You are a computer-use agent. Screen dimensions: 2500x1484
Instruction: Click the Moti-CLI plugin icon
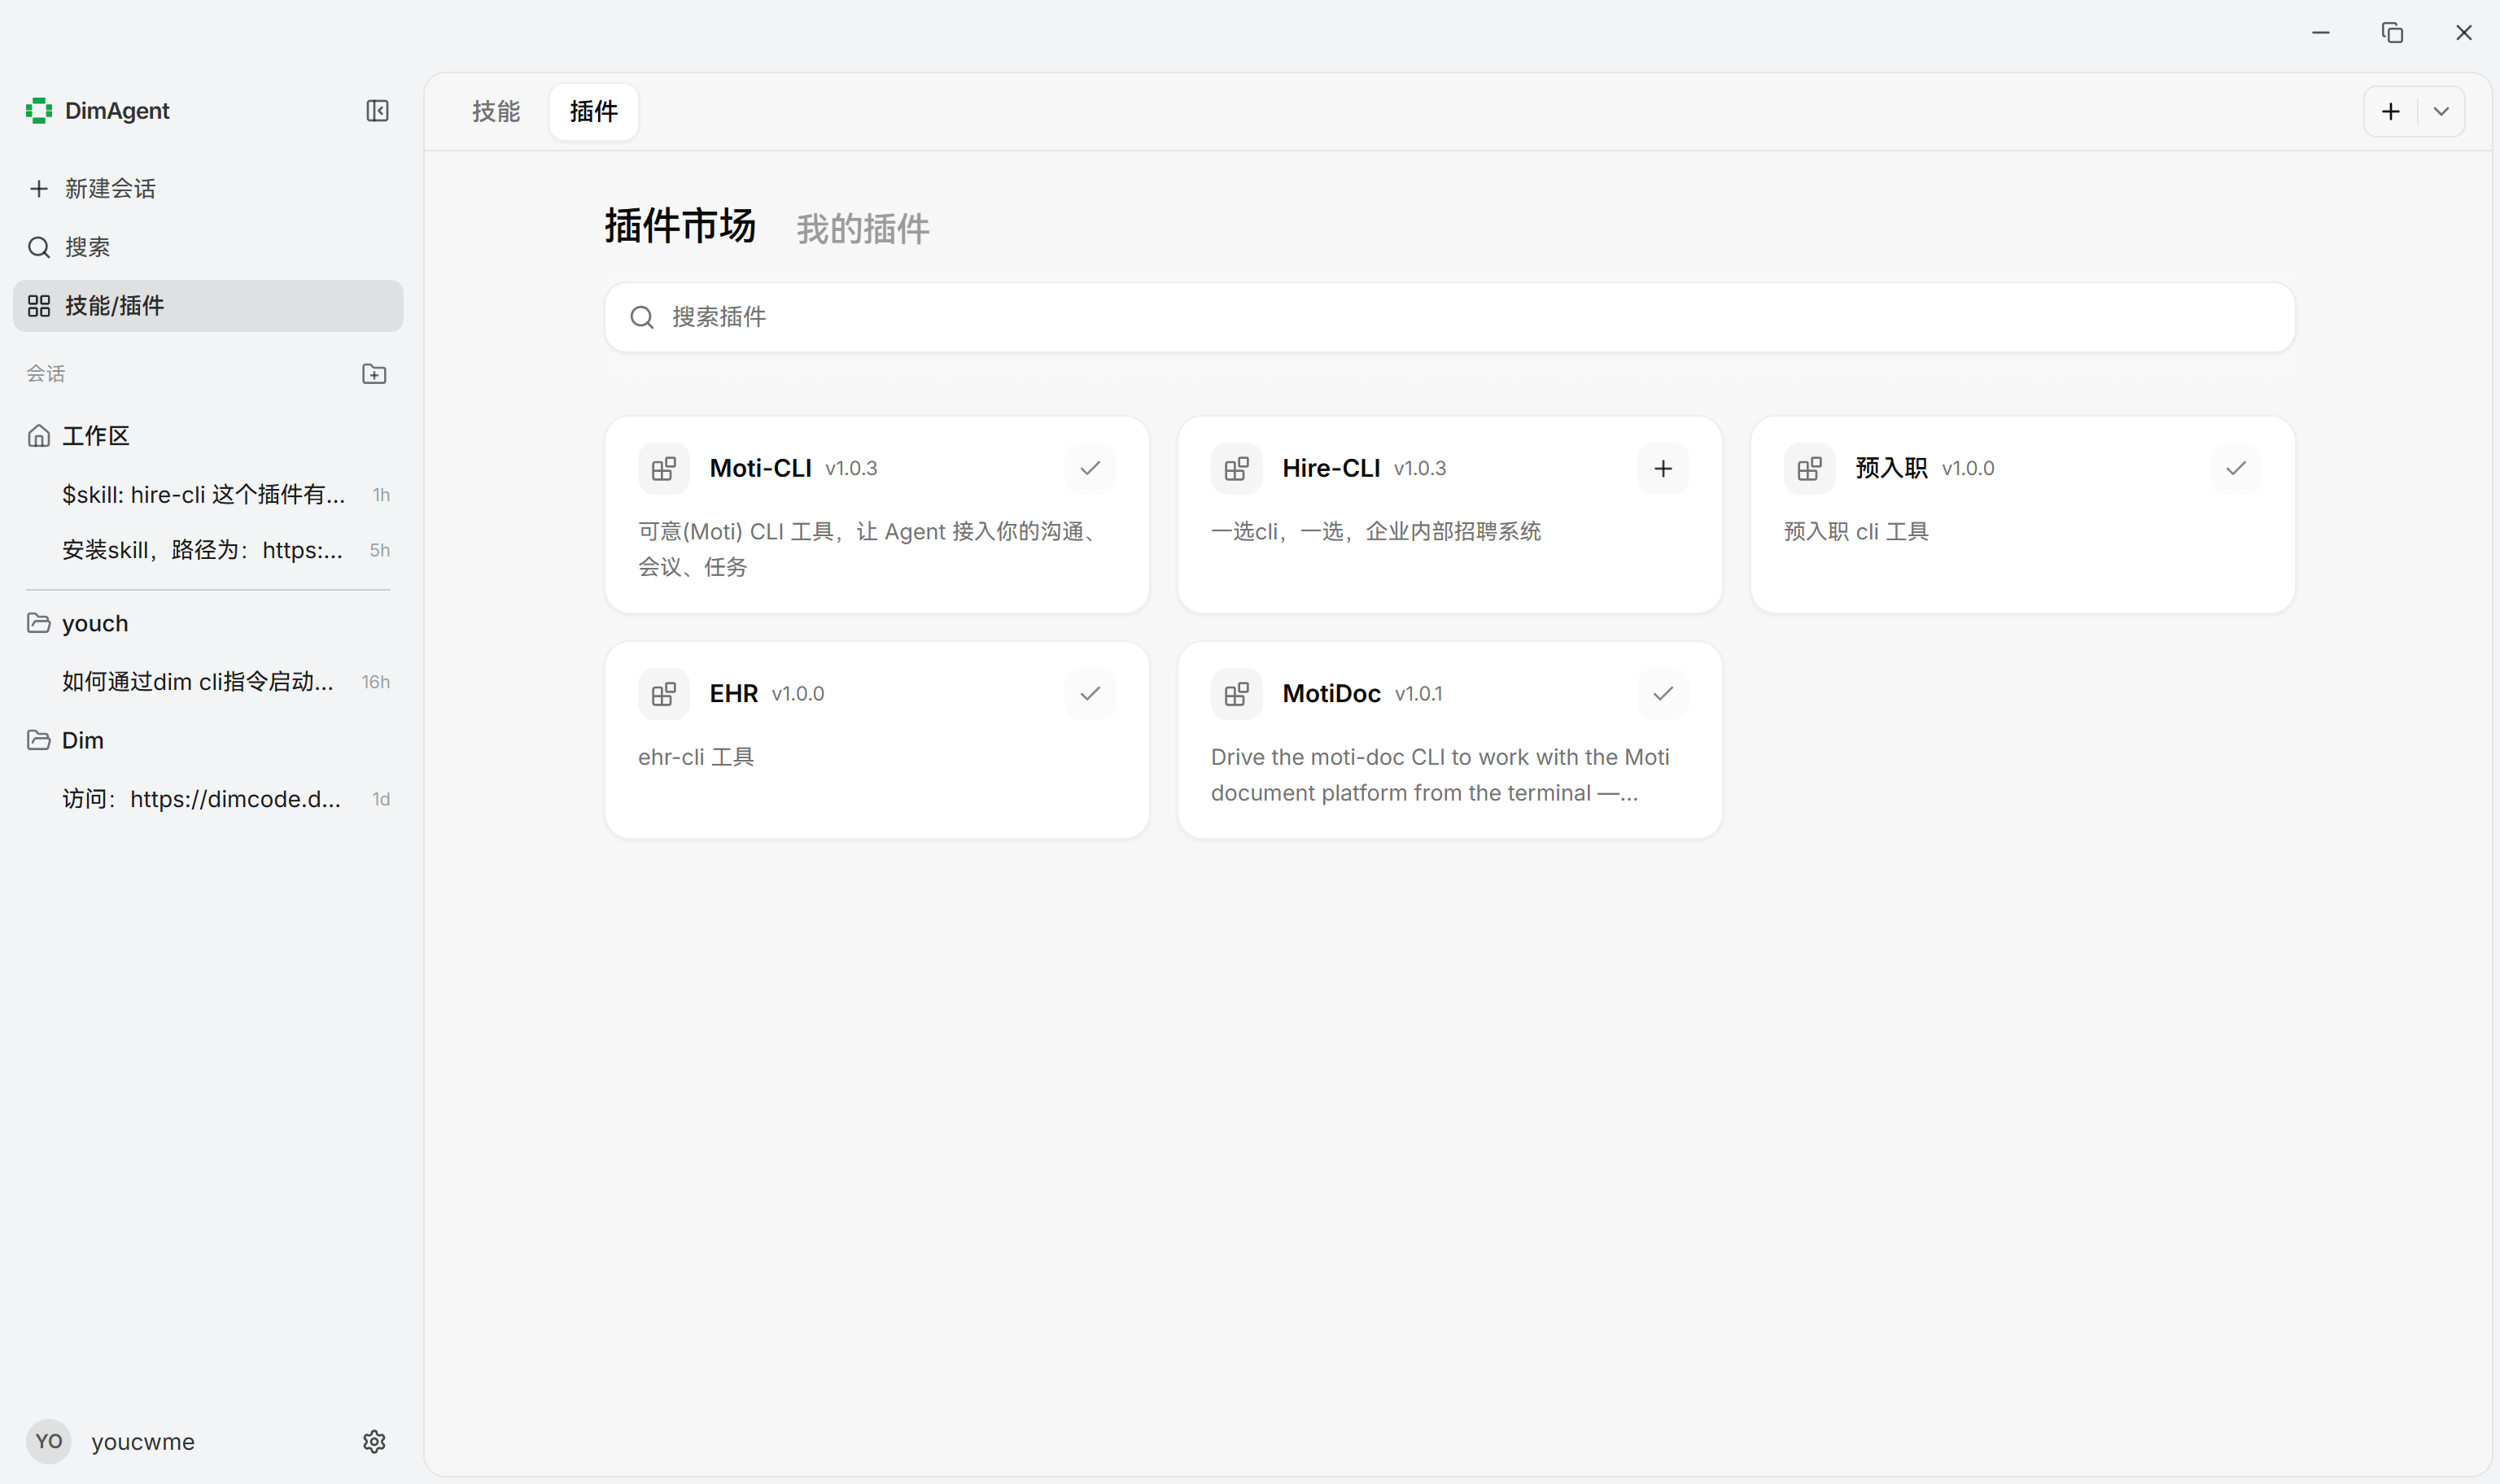[x=664, y=468]
